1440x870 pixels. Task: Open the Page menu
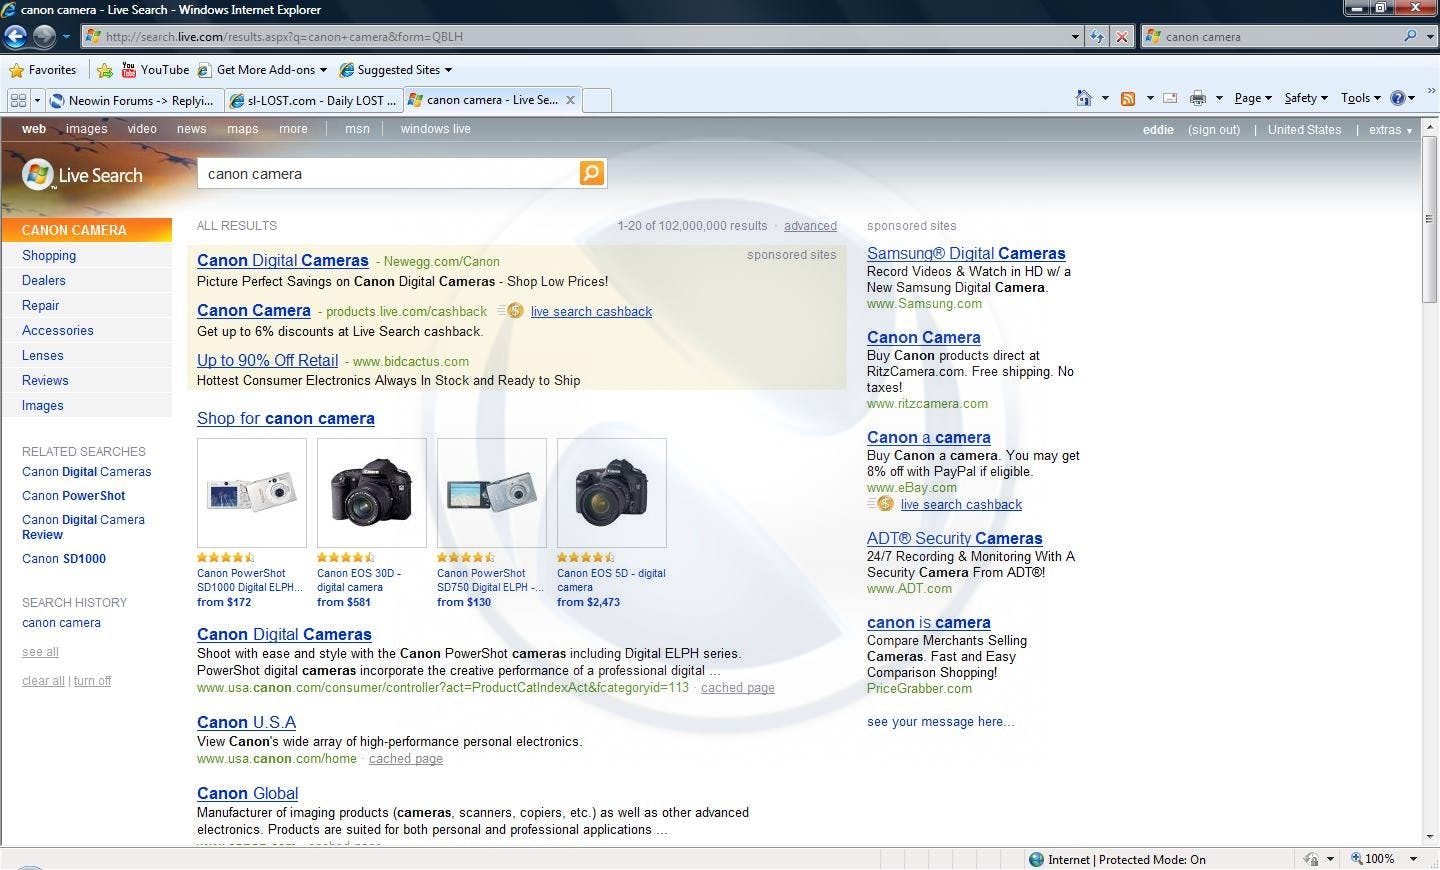[x=1253, y=98]
